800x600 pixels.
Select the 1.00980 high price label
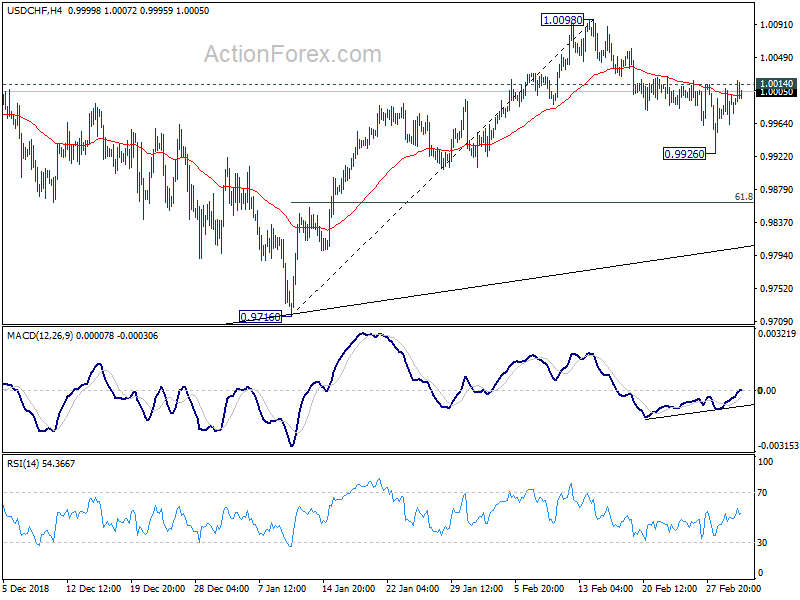pos(562,20)
